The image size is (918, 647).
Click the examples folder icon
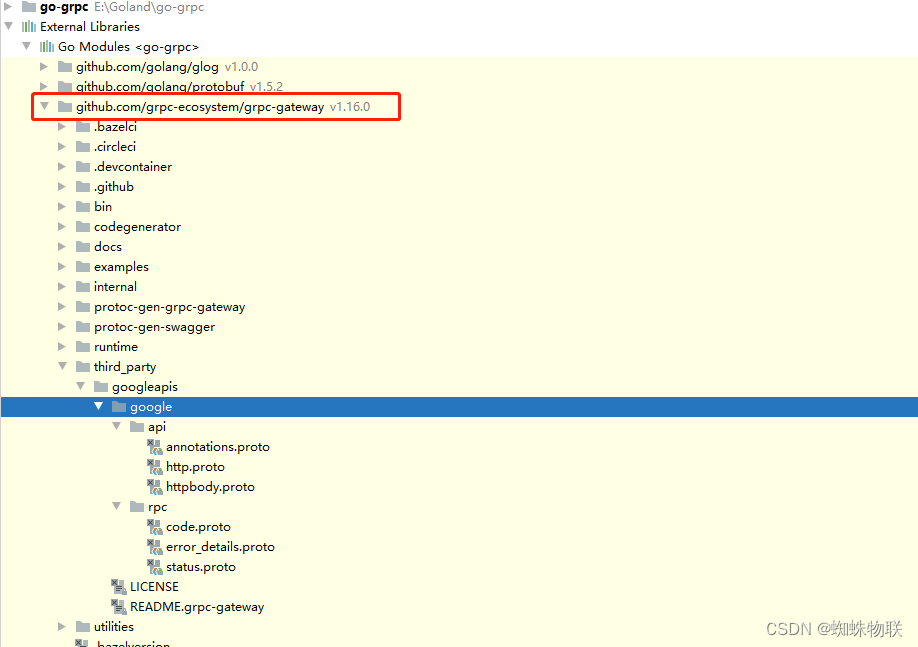[83, 266]
